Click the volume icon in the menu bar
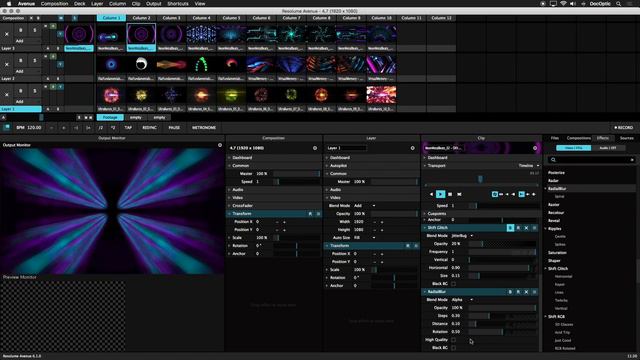Image resolution: width=640 pixels, height=360 pixels. (x=573, y=4)
